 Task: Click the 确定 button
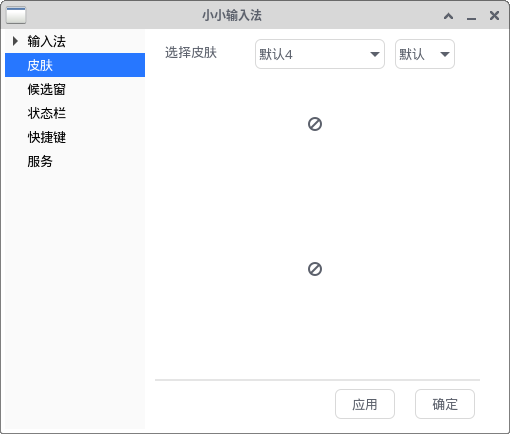(x=445, y=404)
